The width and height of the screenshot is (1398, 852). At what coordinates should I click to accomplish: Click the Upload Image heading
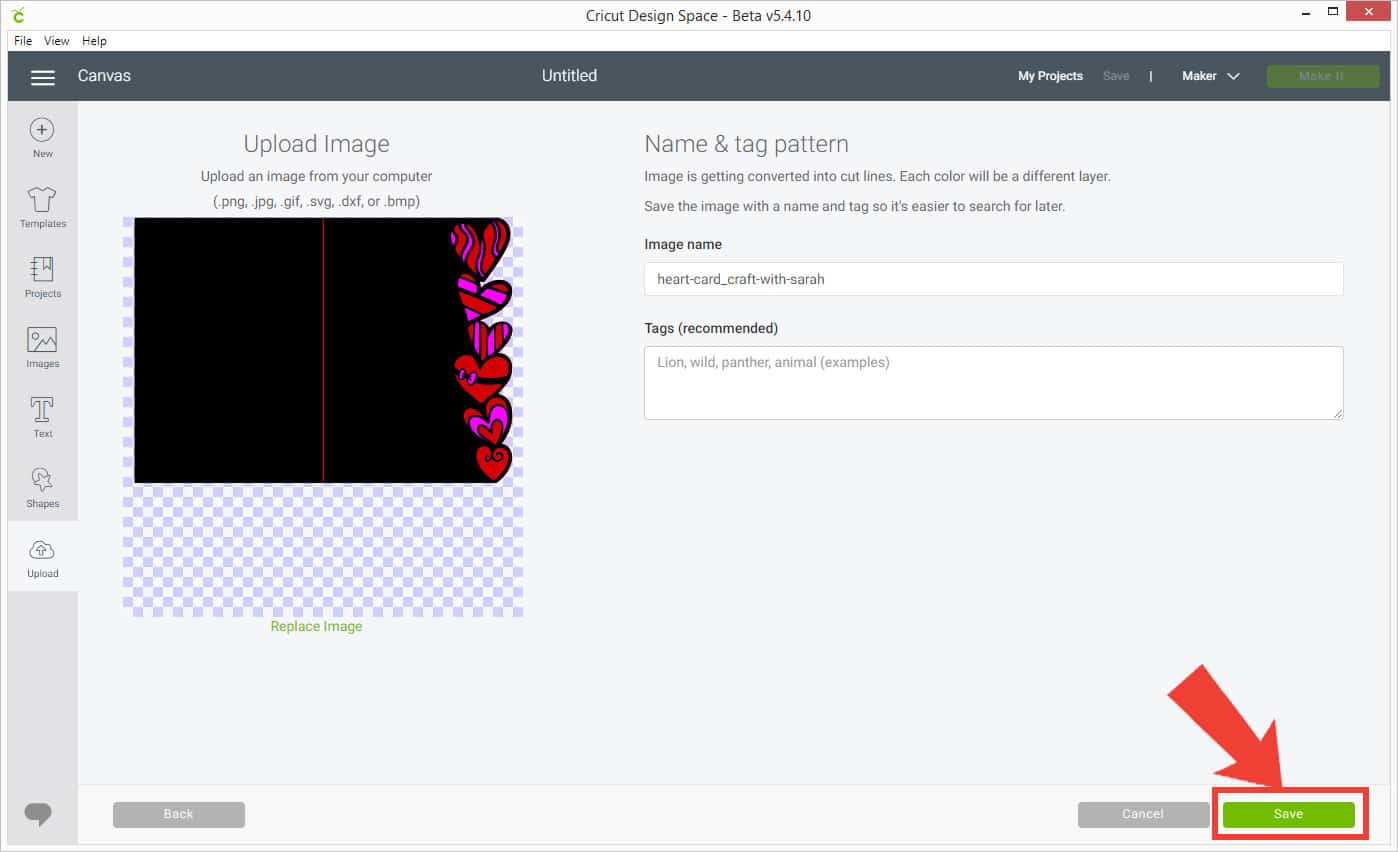click(x=316, y=144)
